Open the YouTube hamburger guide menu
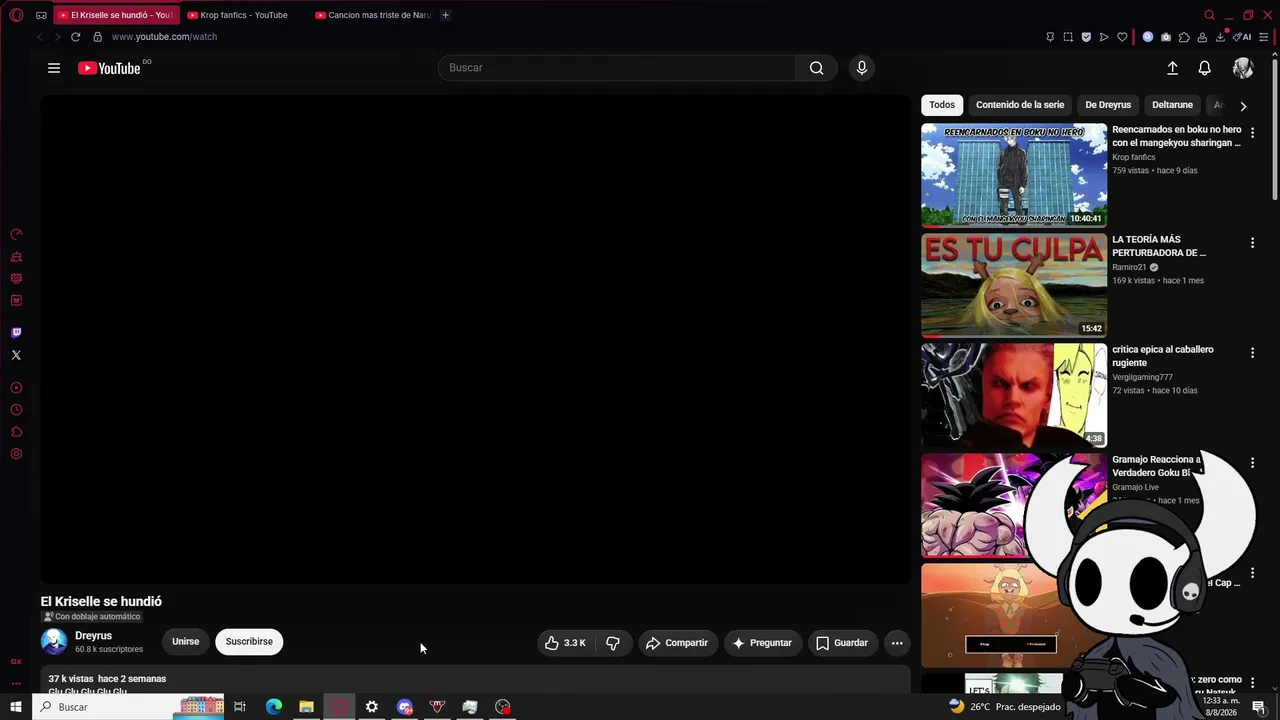1280x720 pixels. tap(54, 68)
